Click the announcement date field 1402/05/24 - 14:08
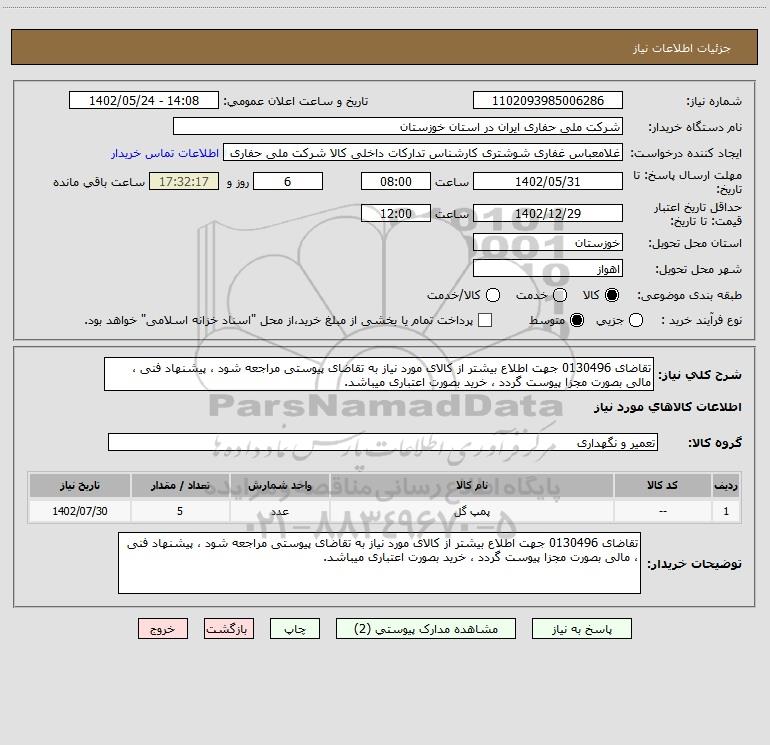 click(144, 101)
